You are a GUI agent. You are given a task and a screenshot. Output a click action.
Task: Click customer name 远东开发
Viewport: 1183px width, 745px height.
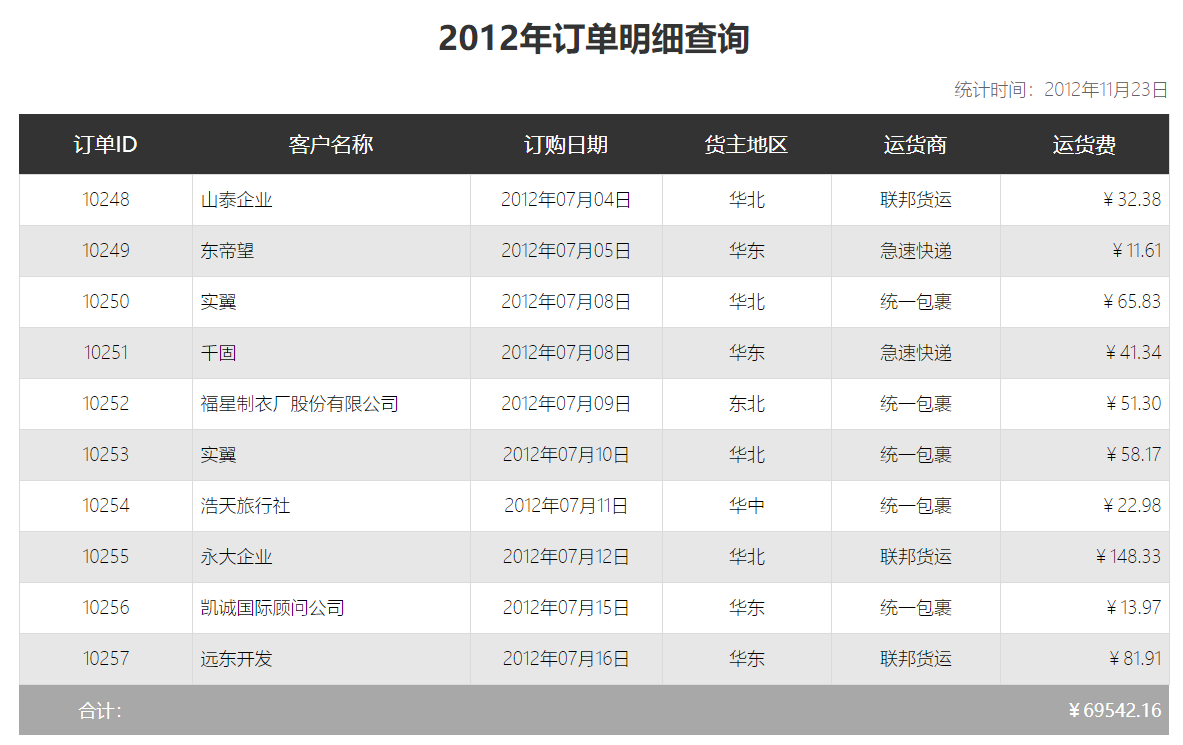(x=236, y=658)
